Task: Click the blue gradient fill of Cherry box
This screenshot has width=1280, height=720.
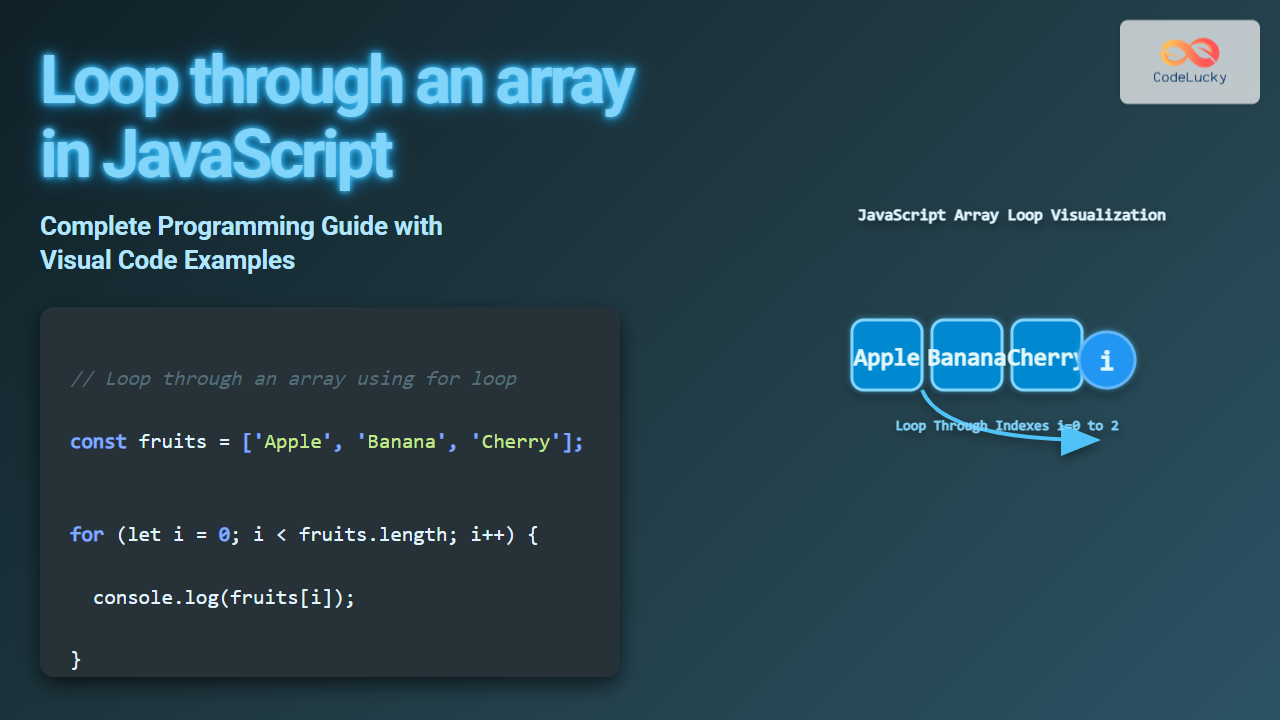Action: 1046,355
